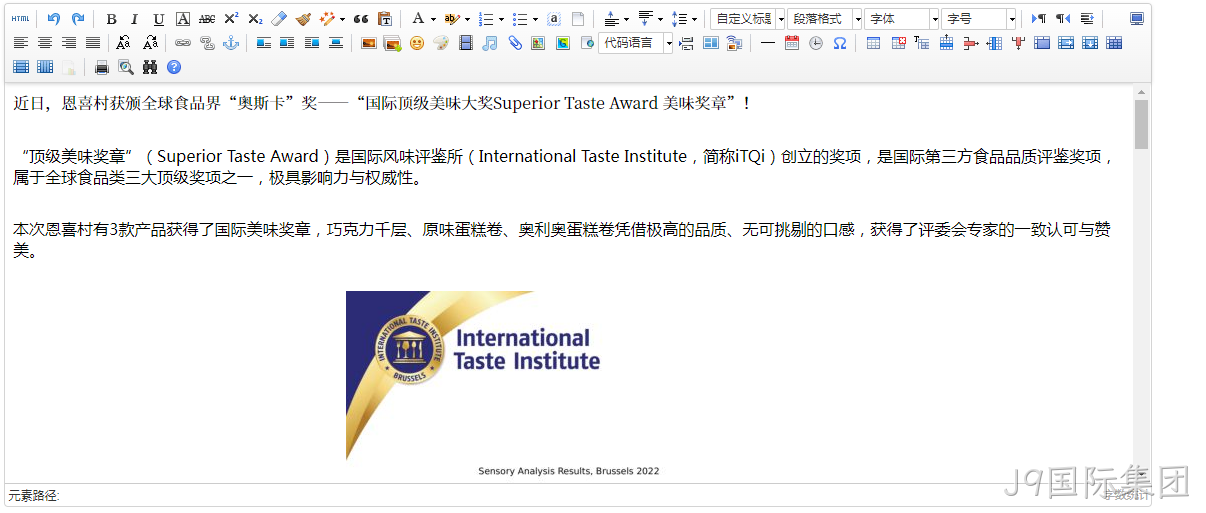Toggle subscript formatting
Viewport: 1206px width, 513px height.
[255, 19]
